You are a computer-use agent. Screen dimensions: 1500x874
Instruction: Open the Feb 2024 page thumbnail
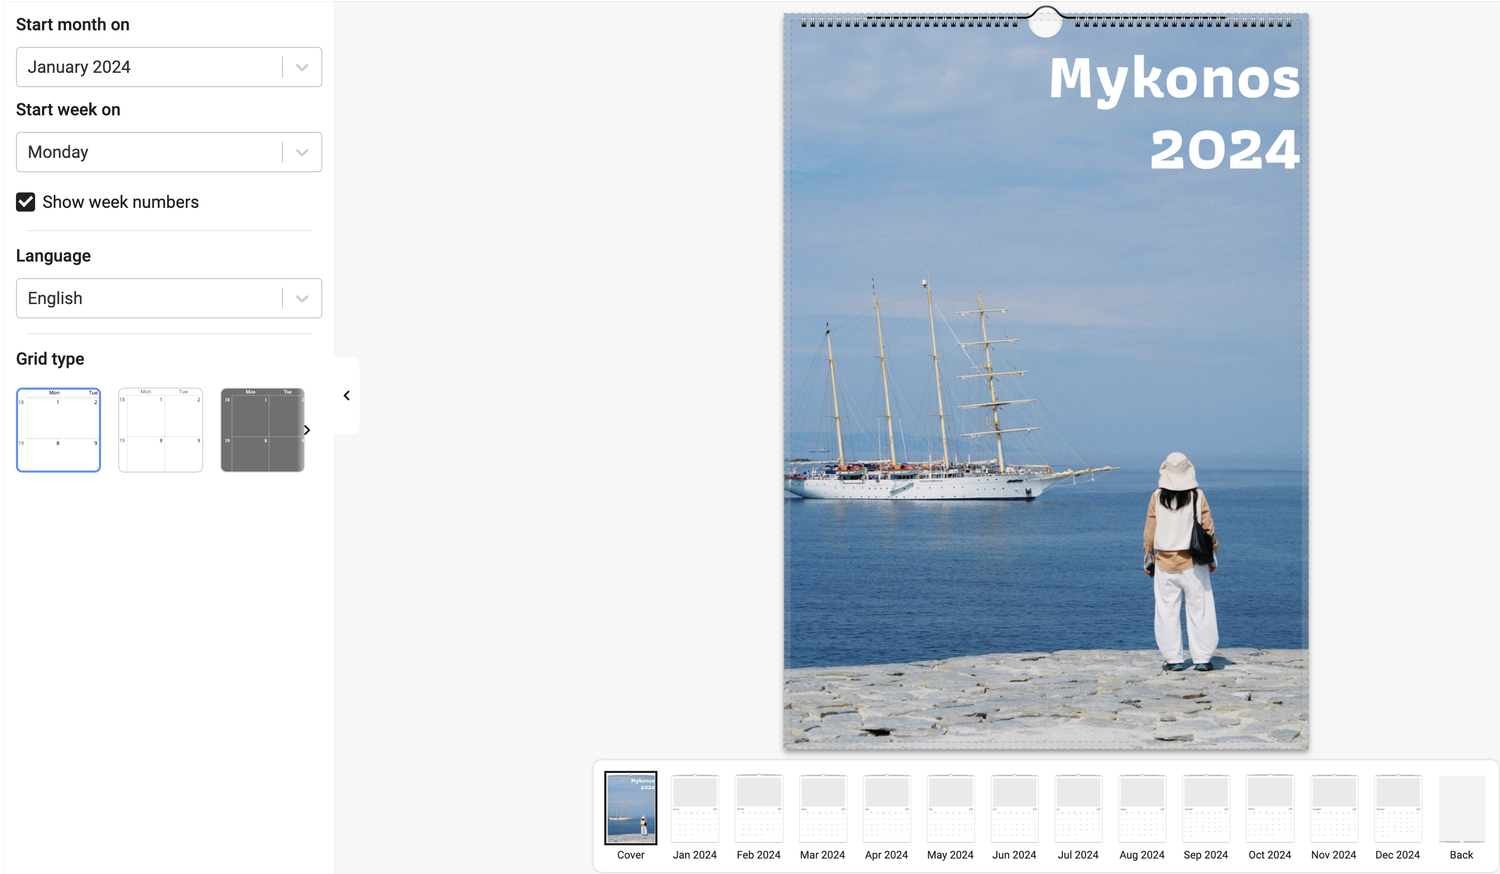click(759, 816)
